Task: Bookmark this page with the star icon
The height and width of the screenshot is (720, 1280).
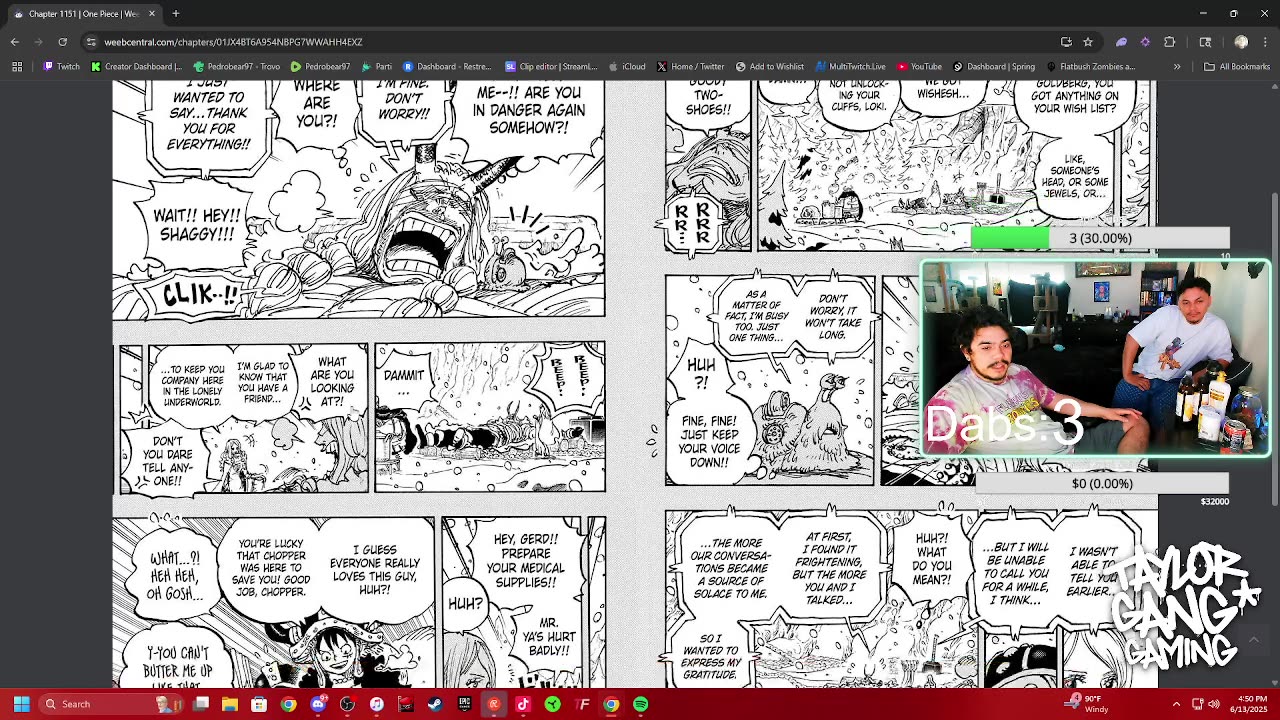Action: point(1088,42)
